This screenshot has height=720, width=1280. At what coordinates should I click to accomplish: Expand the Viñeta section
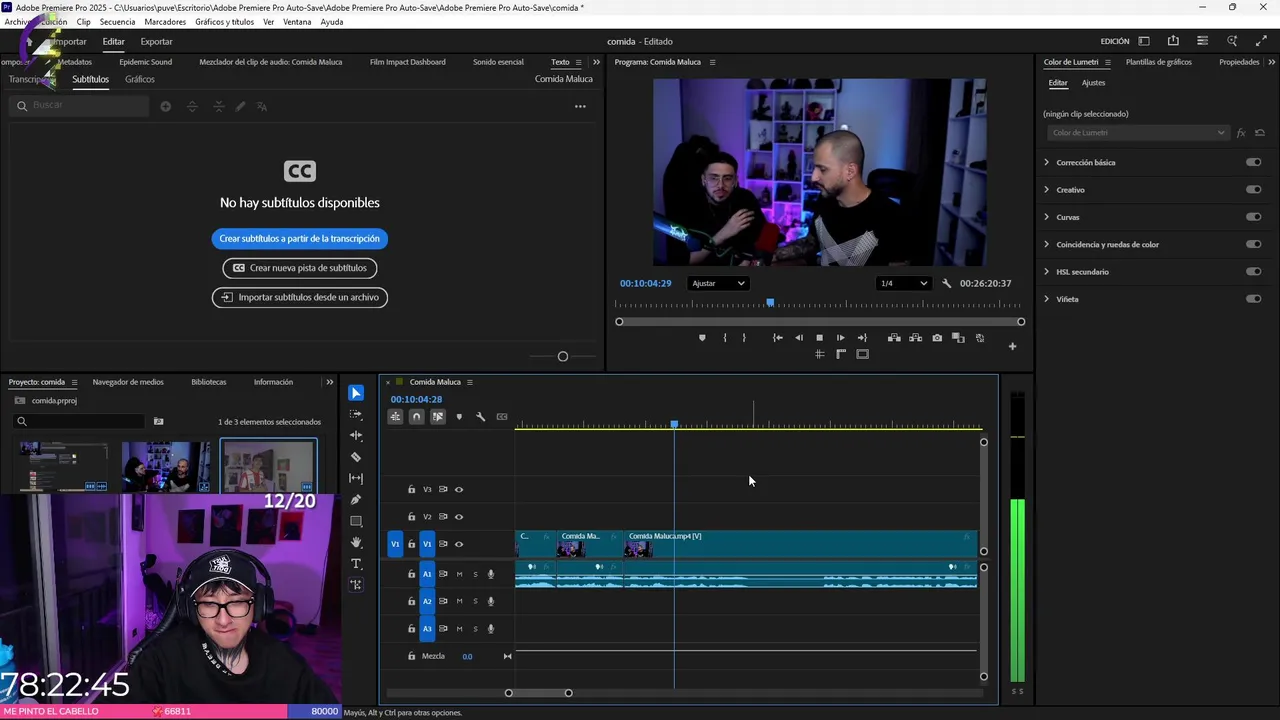pyautogui.click(x=1047, y=299)
